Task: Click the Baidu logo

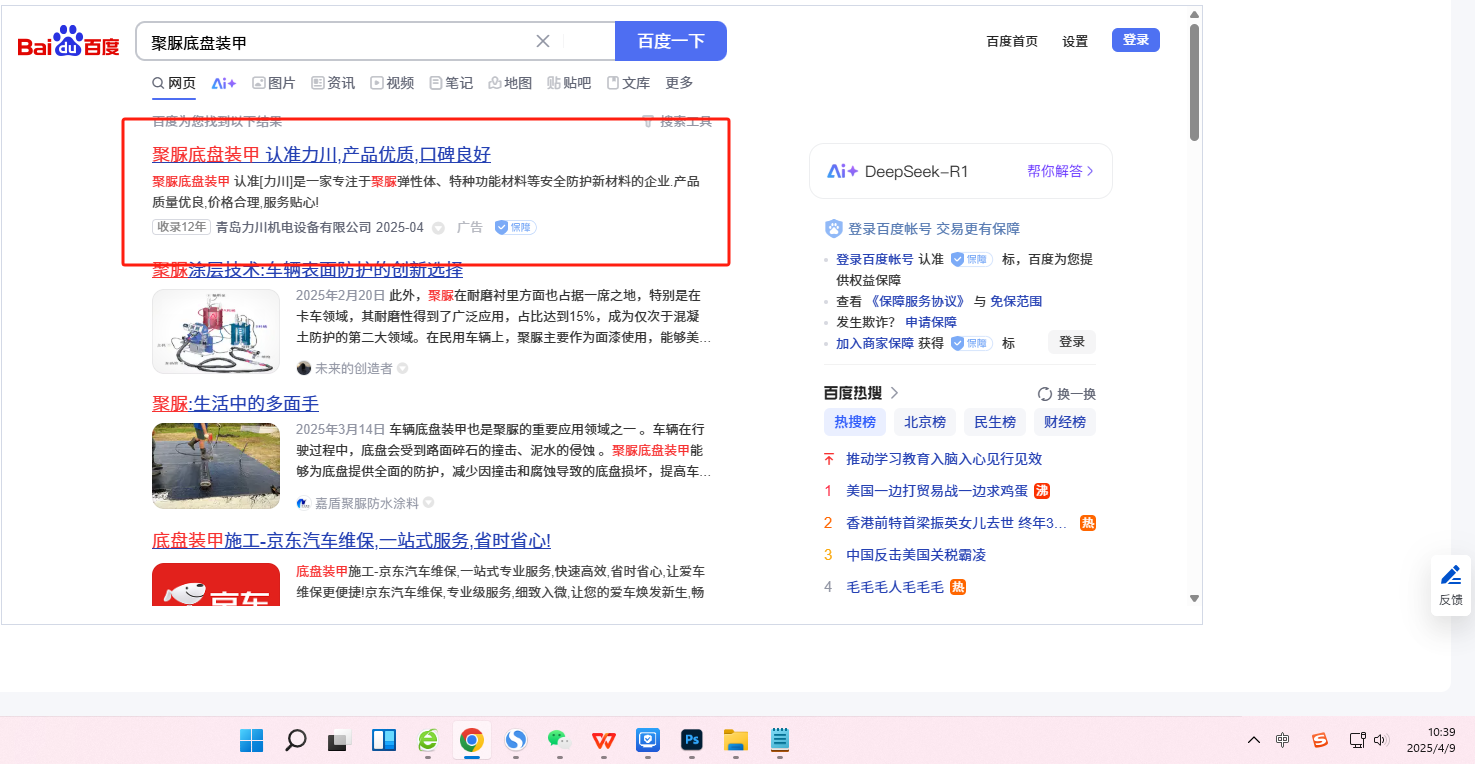Action: [x=68, y=43]
